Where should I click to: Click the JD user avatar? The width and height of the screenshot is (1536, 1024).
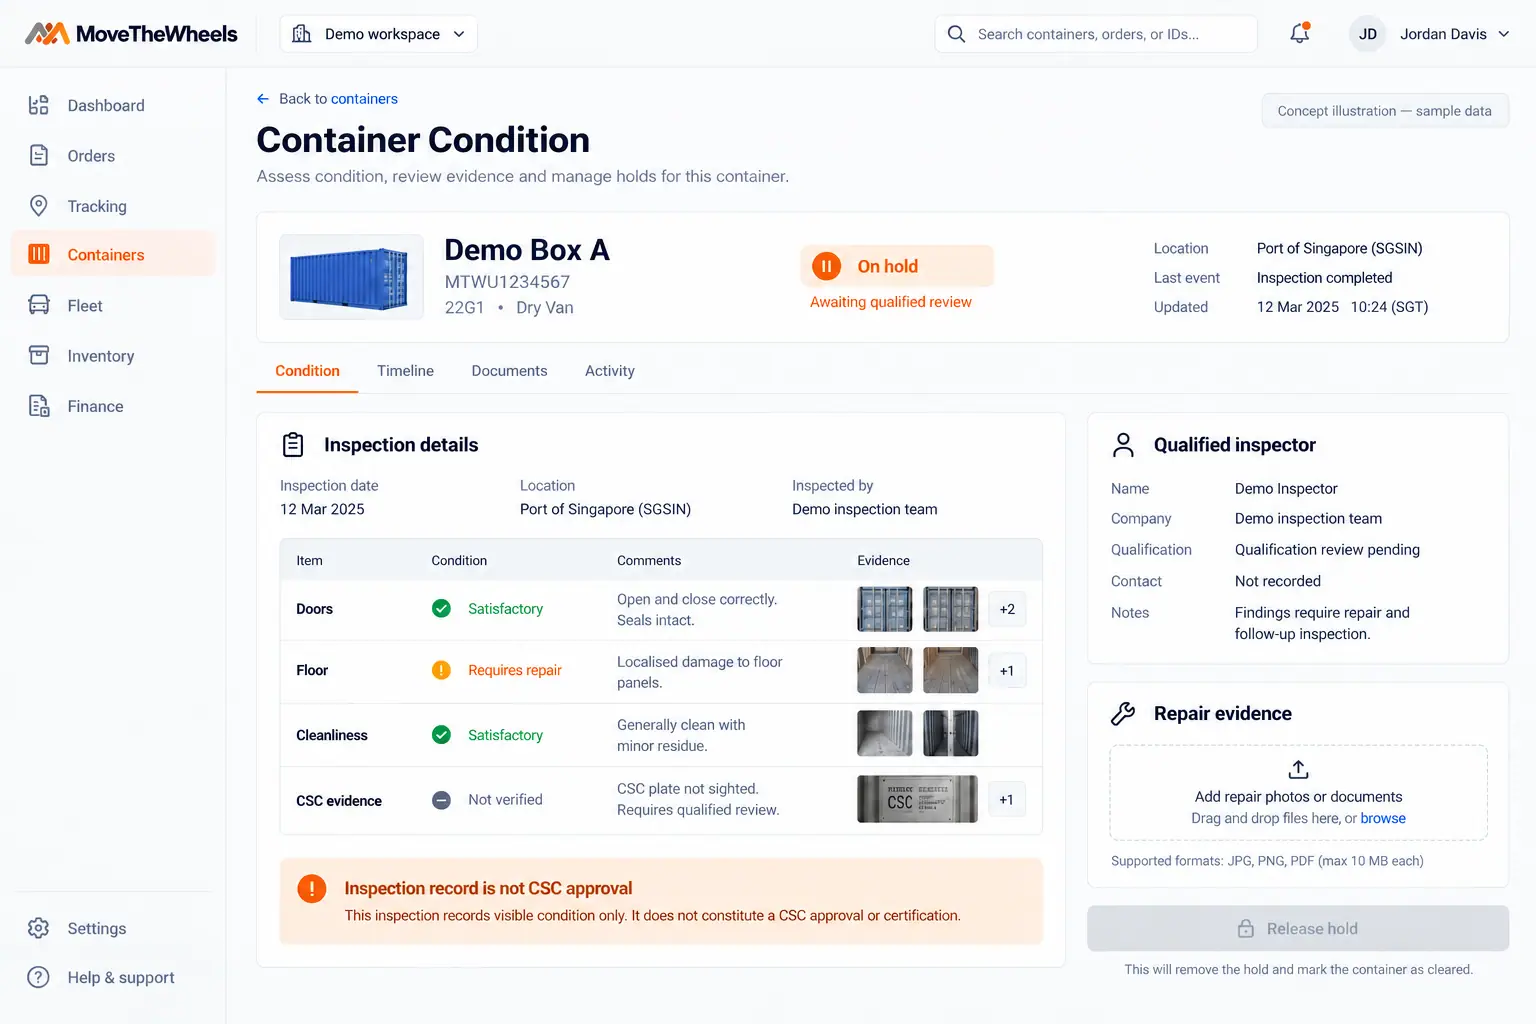[1368, 34]
